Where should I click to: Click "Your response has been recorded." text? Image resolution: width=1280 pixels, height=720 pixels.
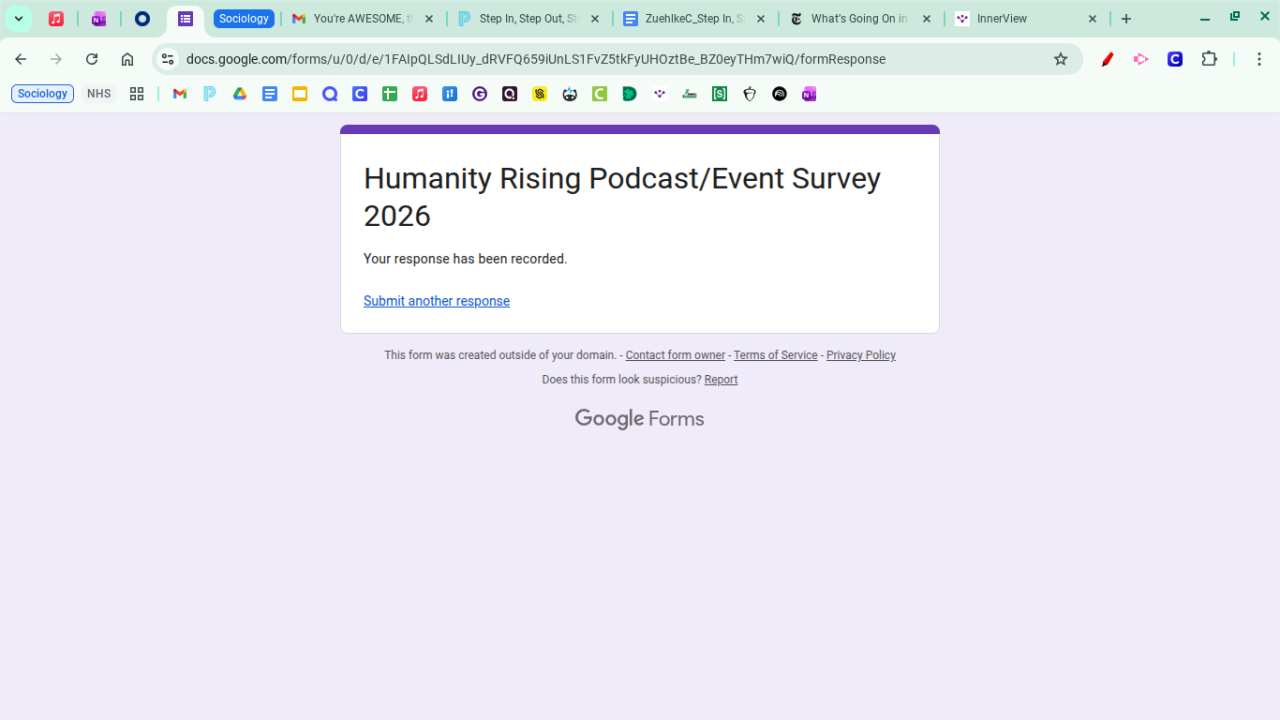coord(465,259)
